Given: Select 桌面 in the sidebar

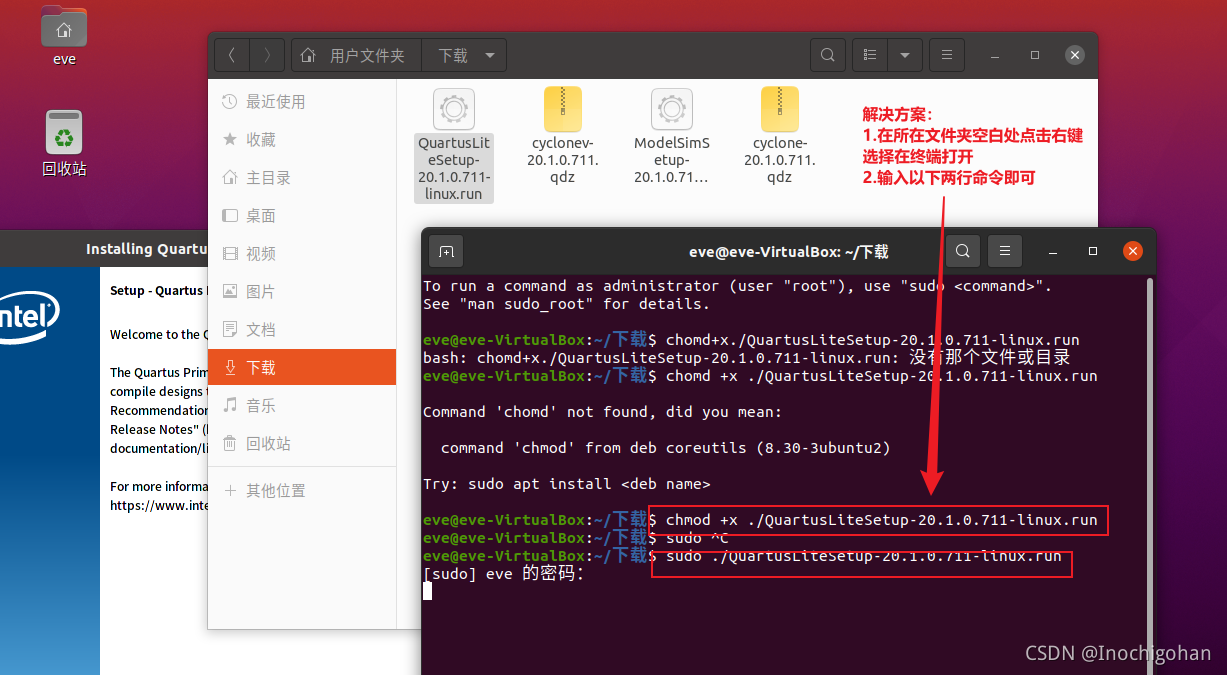Looking at the screenshot, I should [302, 216].
